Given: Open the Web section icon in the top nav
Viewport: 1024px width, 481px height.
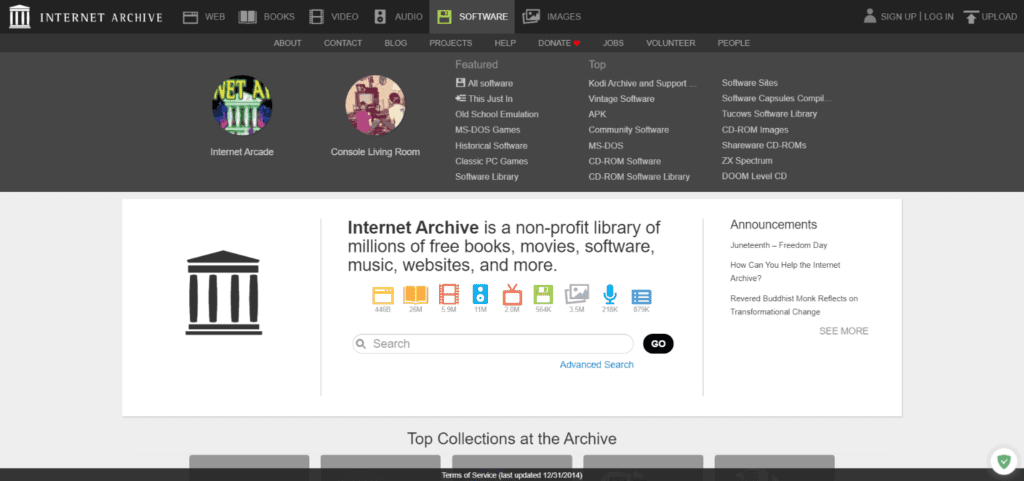Looking at the screenshot, I should click(190, 17).
